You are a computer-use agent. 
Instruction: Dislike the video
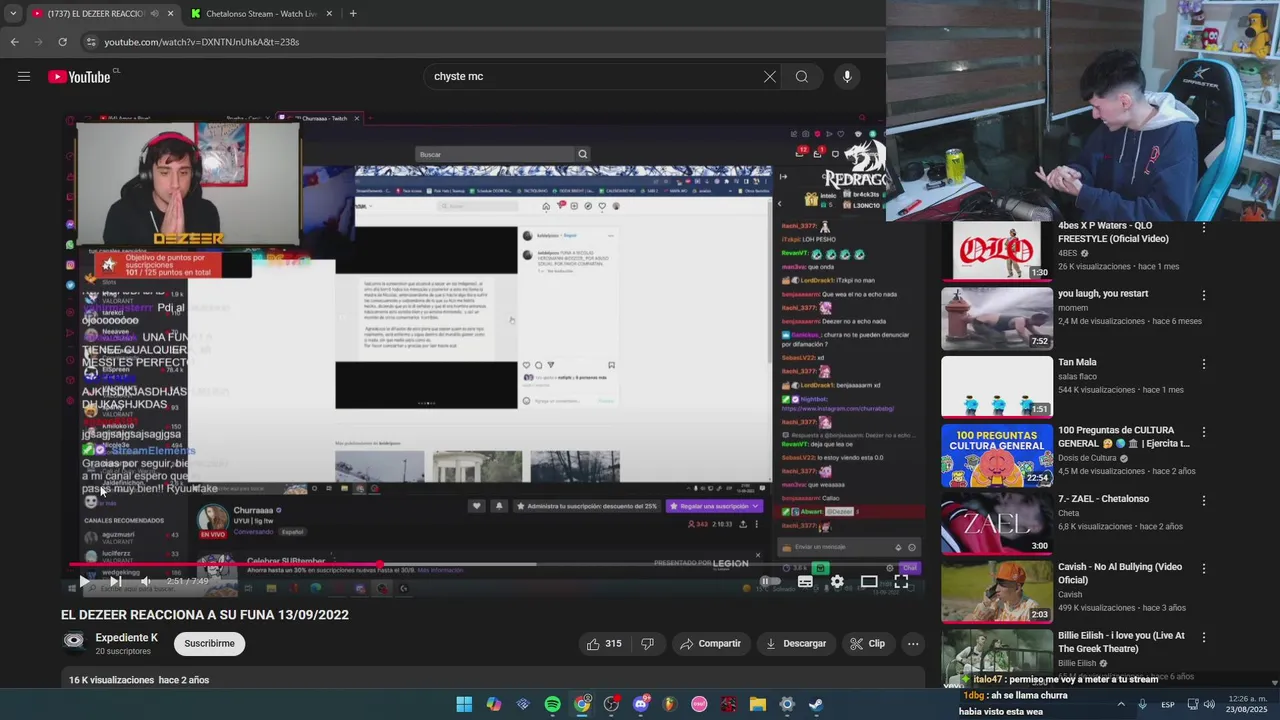[x=647, y=644]
